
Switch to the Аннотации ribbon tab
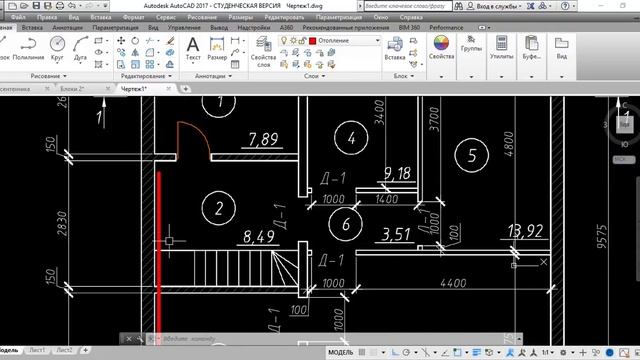pyautogui.click(x=67, y=27)
